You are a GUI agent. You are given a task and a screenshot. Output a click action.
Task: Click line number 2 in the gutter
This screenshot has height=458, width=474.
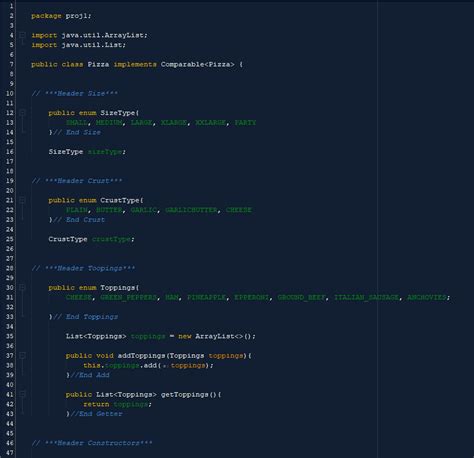coord(11,16)
